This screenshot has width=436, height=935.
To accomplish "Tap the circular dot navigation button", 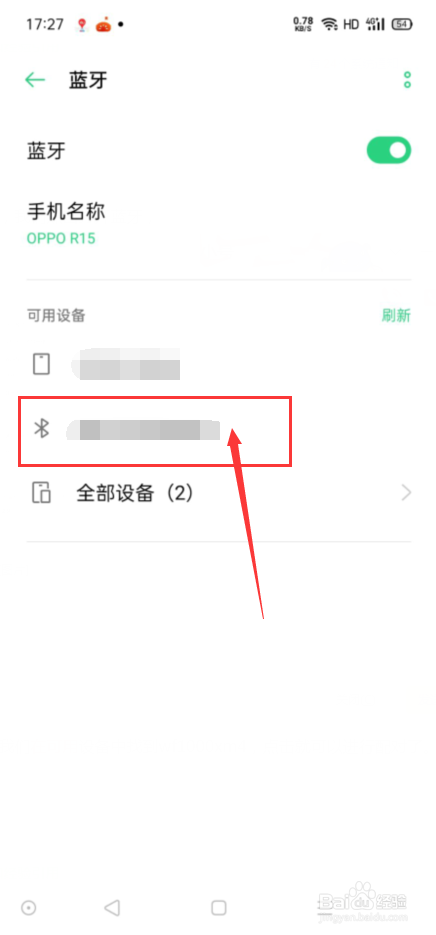I will tap(28, 908).
